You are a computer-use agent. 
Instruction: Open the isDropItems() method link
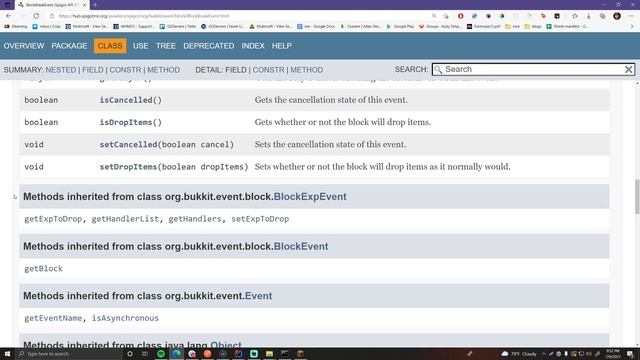point(131,122)
